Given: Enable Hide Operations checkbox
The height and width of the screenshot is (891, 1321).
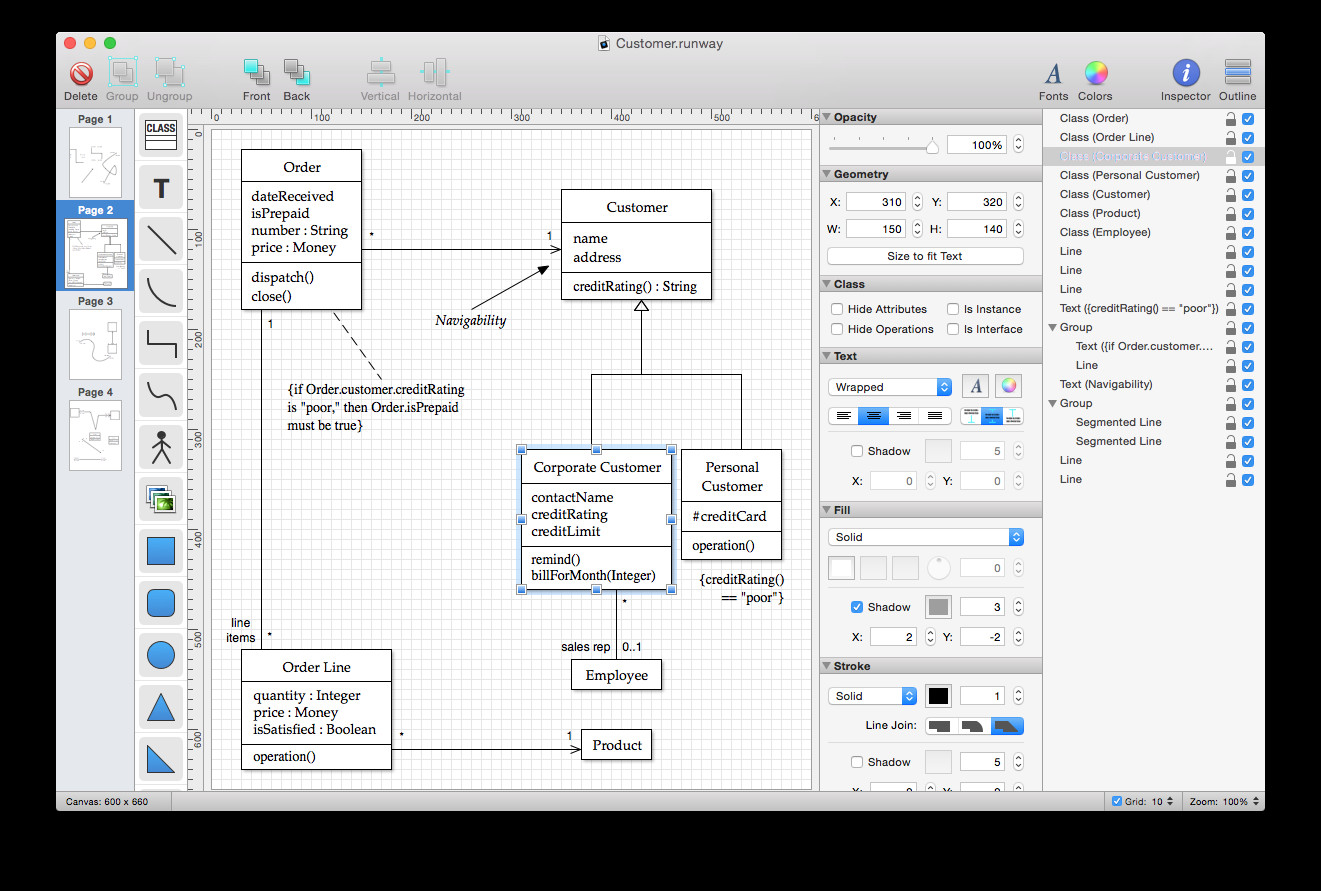Looking at the screenshot, I should click(x=837, y=329).
